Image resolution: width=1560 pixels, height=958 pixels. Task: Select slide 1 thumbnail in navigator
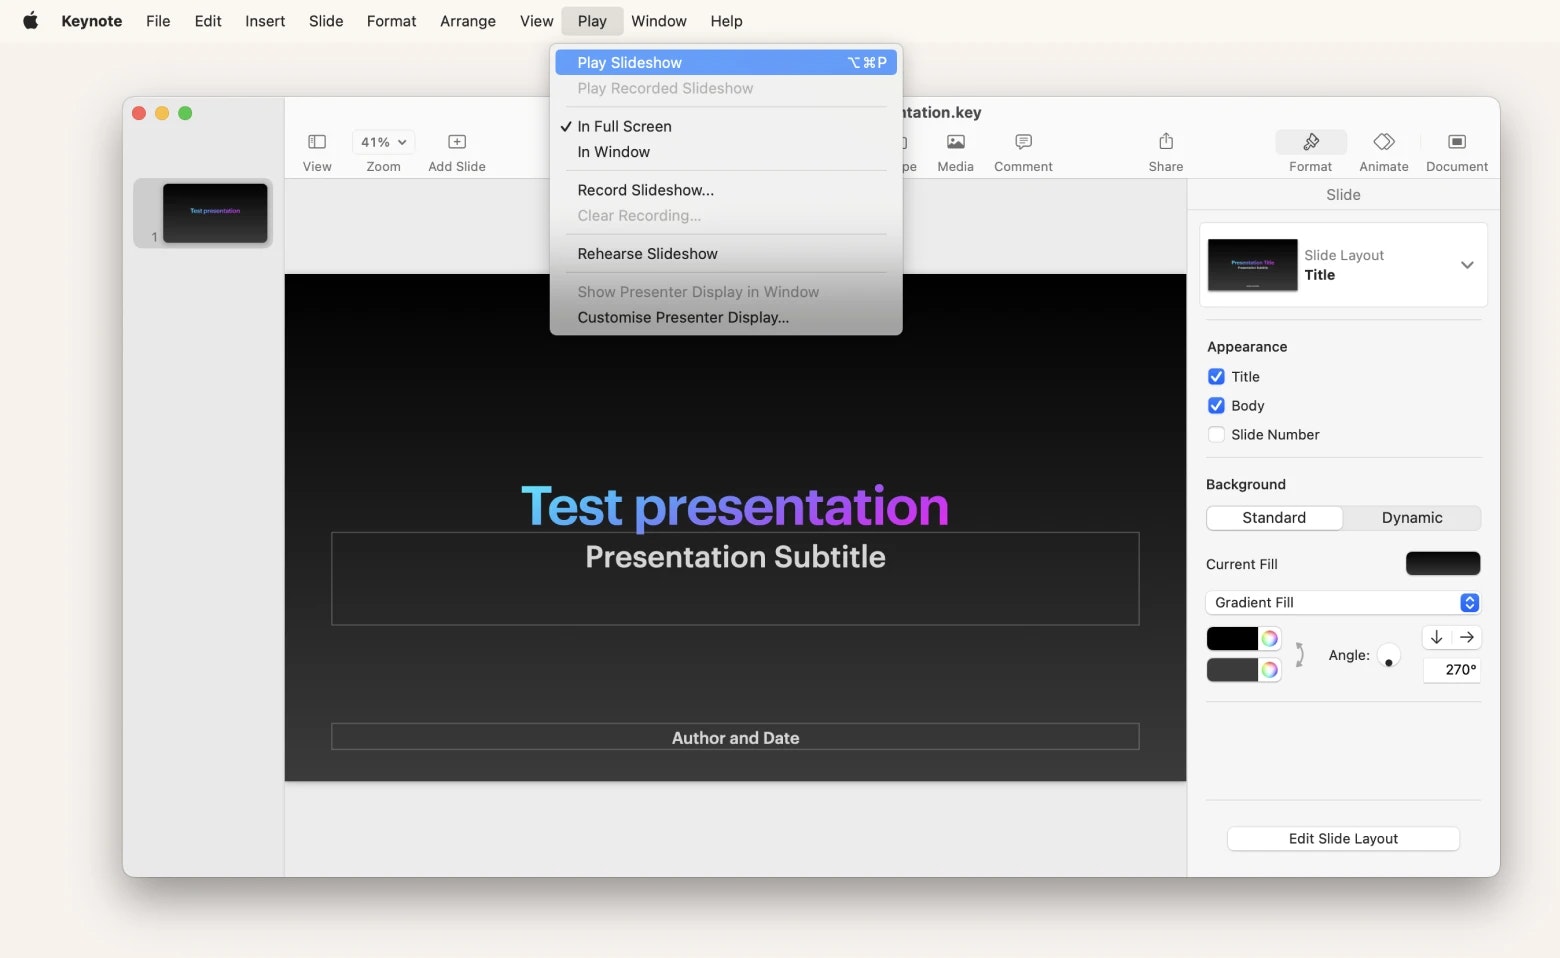point(215,213)
